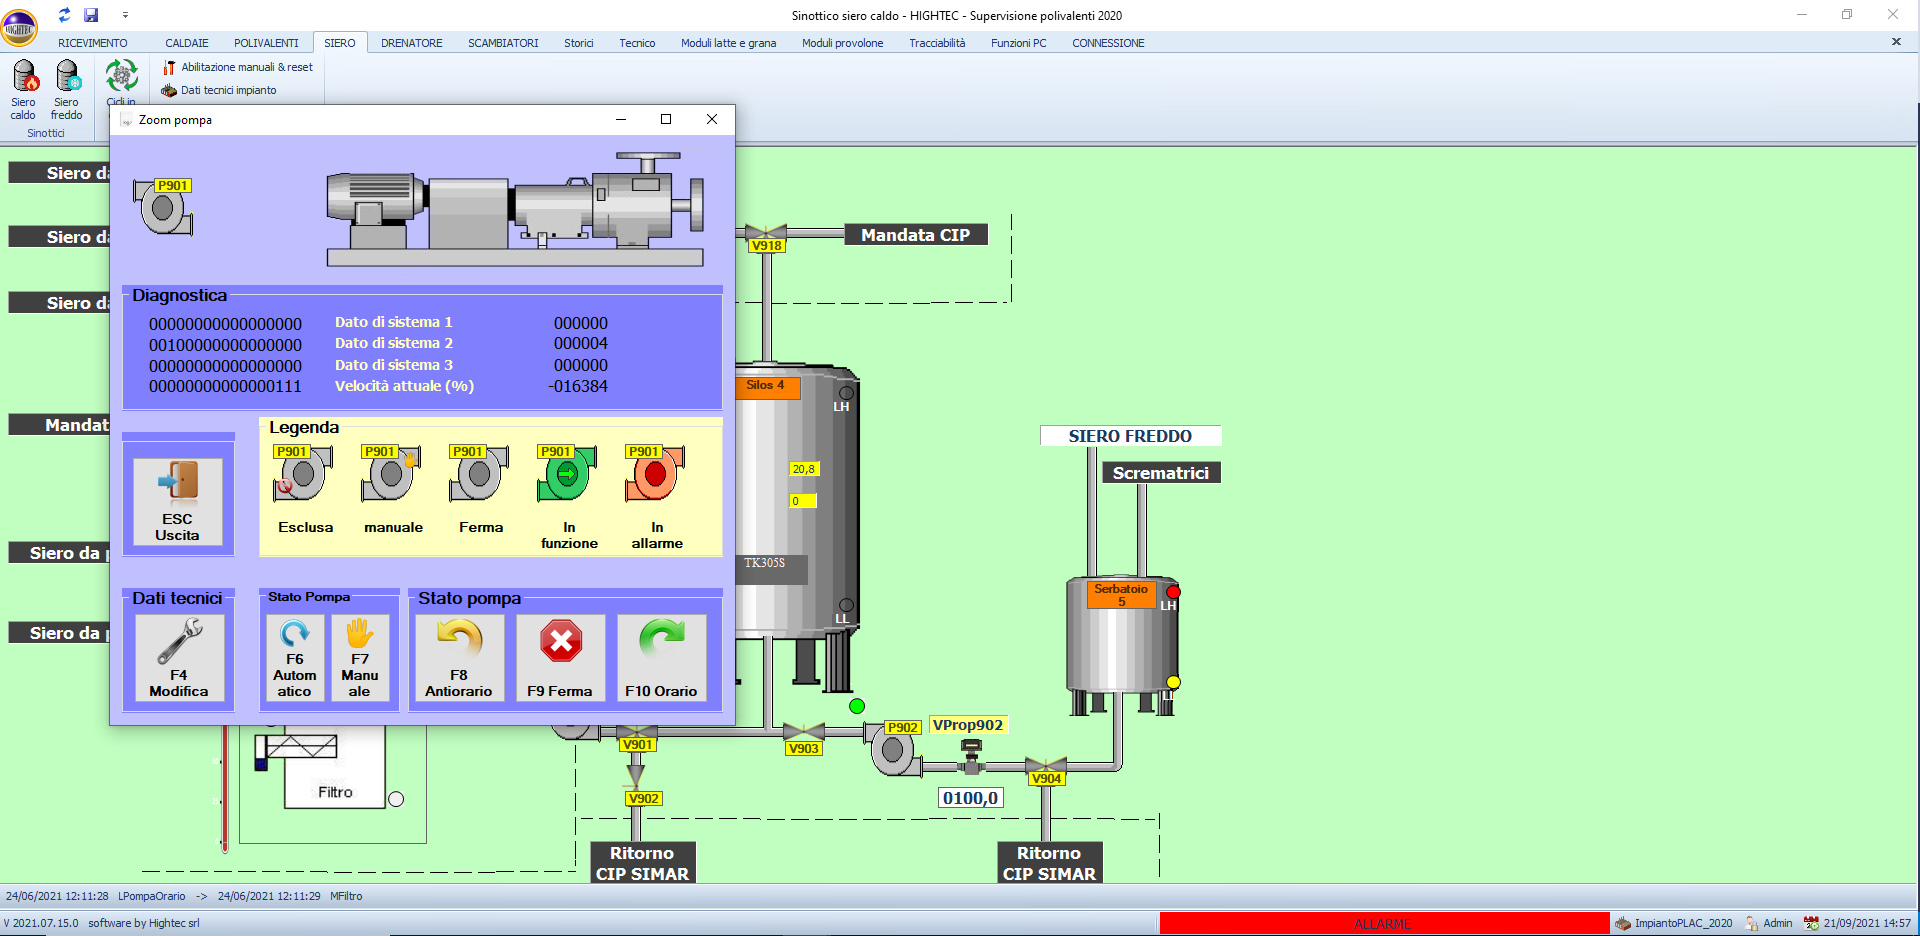Click the Mandata CIP label
1920x936 pixels.
[916, 235]
